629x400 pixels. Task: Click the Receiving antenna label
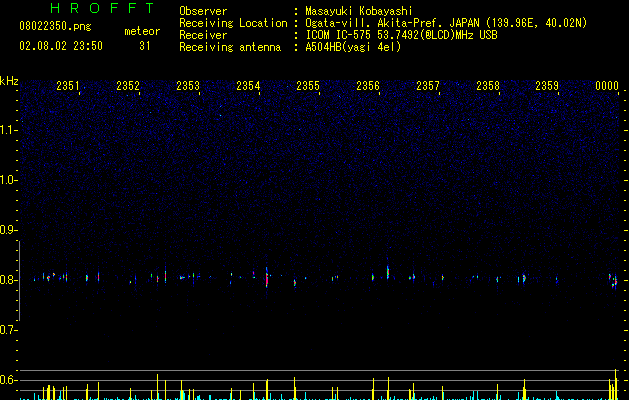230,47
